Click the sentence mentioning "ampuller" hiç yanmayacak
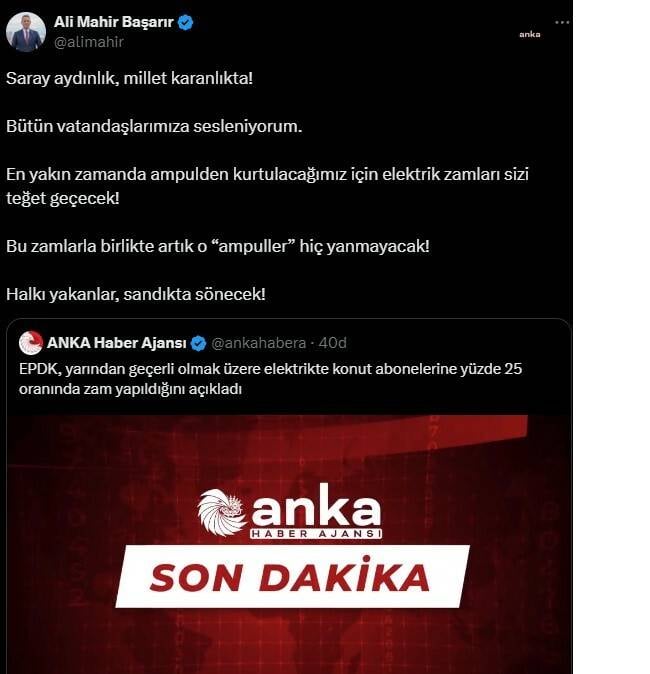The width and height of the screenshot is (650, 674). pyautogui.click(x=218, y=246)
